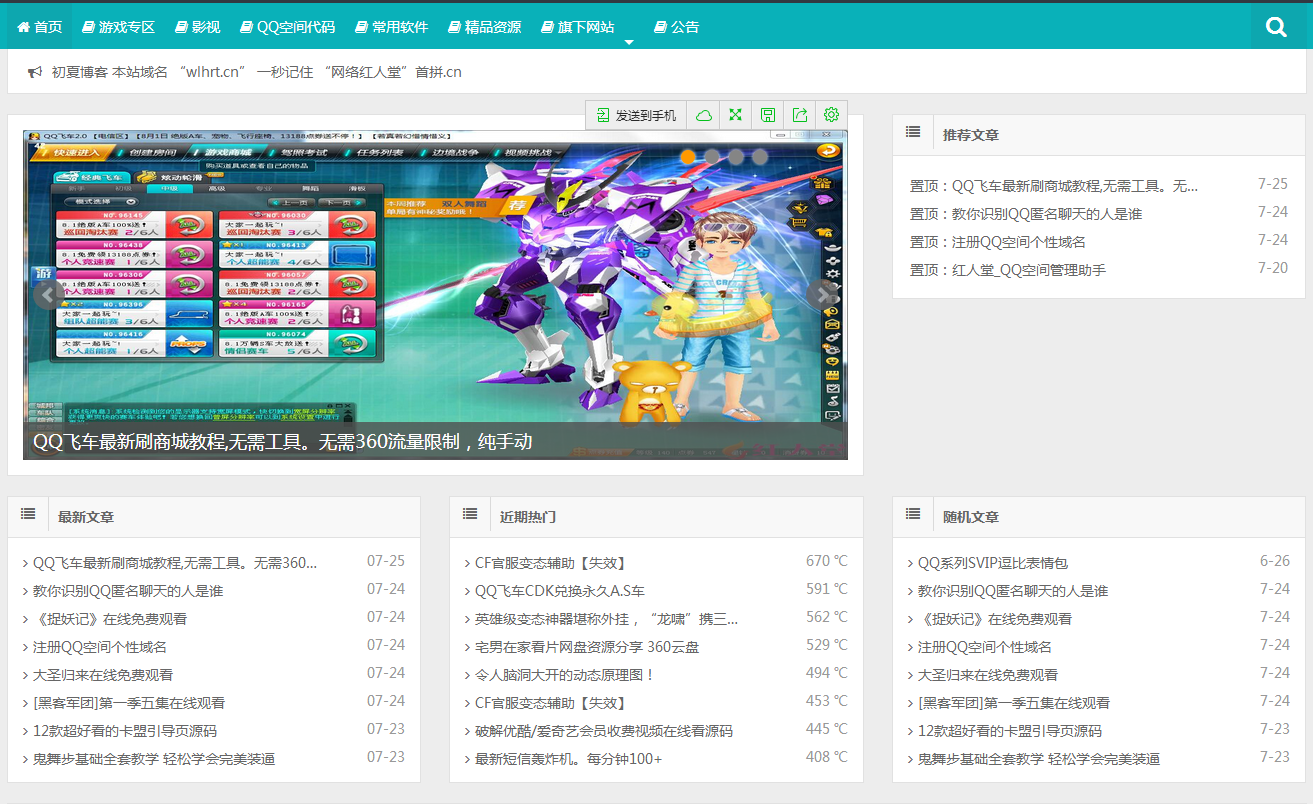Screen dimensions: 1313x804
Task: Go to the previous carousel slide arrow
Action: click(x=47, y=295)
